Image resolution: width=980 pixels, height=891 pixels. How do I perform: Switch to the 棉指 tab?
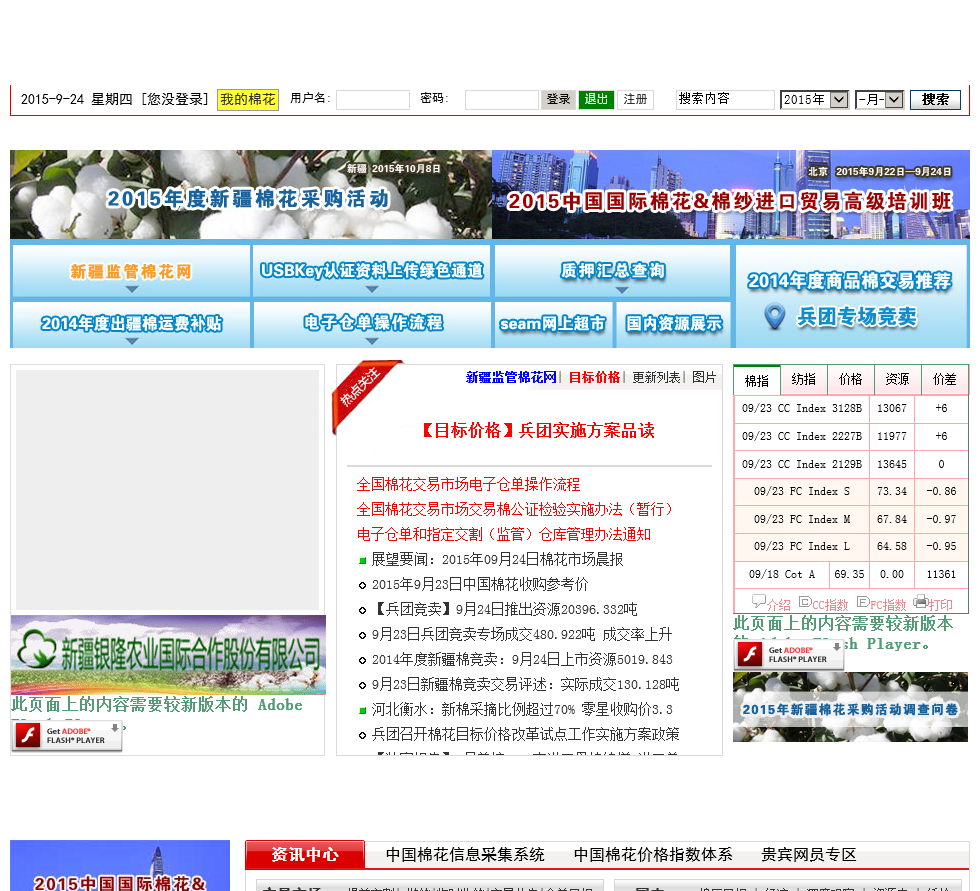pos(757,380)
